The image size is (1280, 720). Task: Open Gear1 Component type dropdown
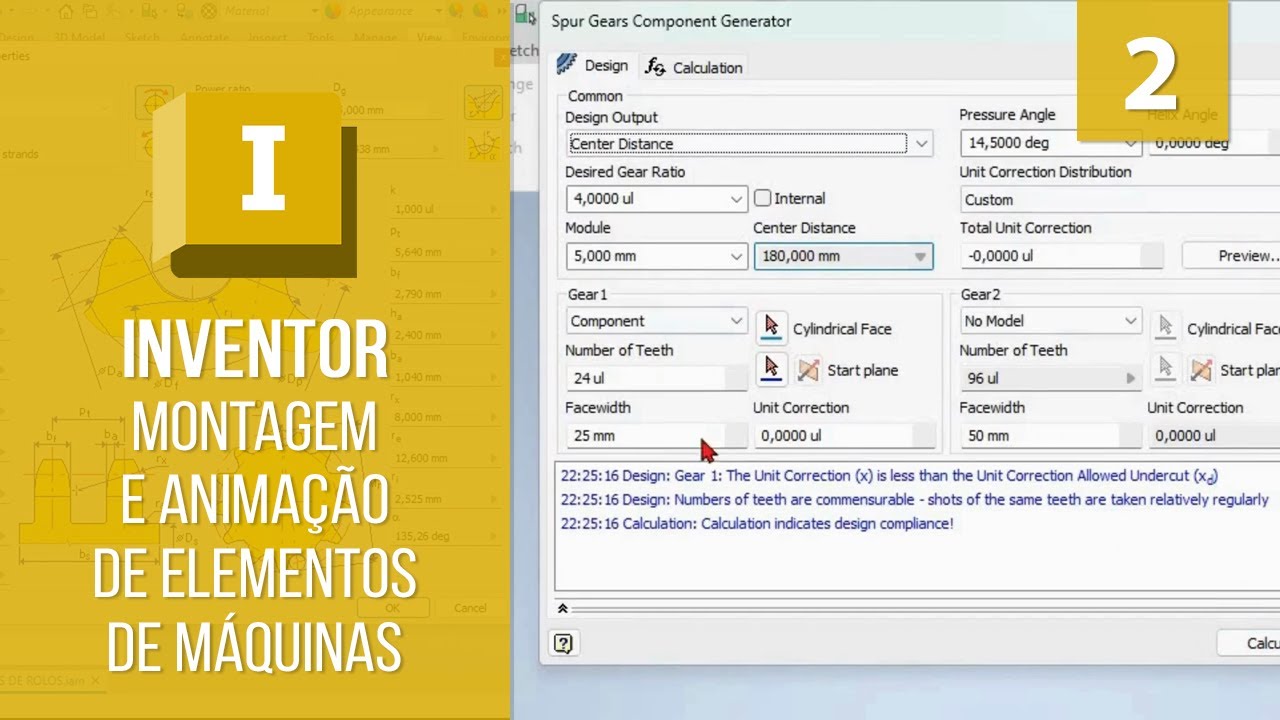(x=736, y=321)
